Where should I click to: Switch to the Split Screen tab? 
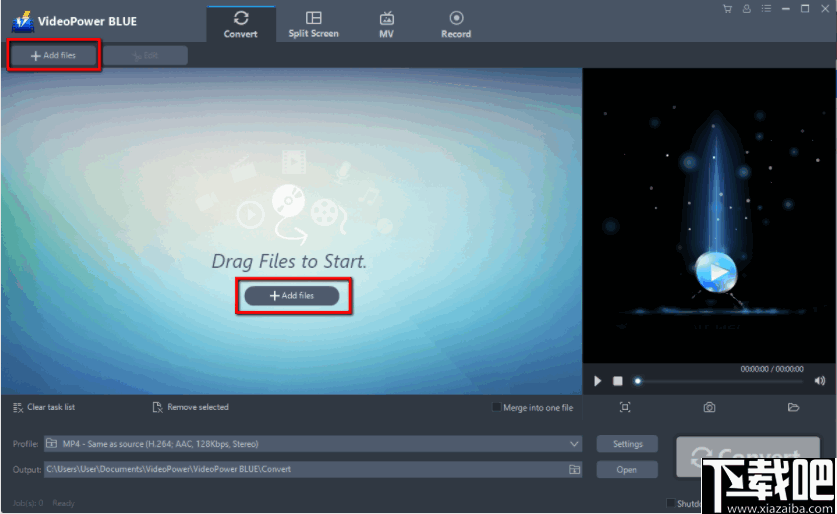tap(313, 25)
